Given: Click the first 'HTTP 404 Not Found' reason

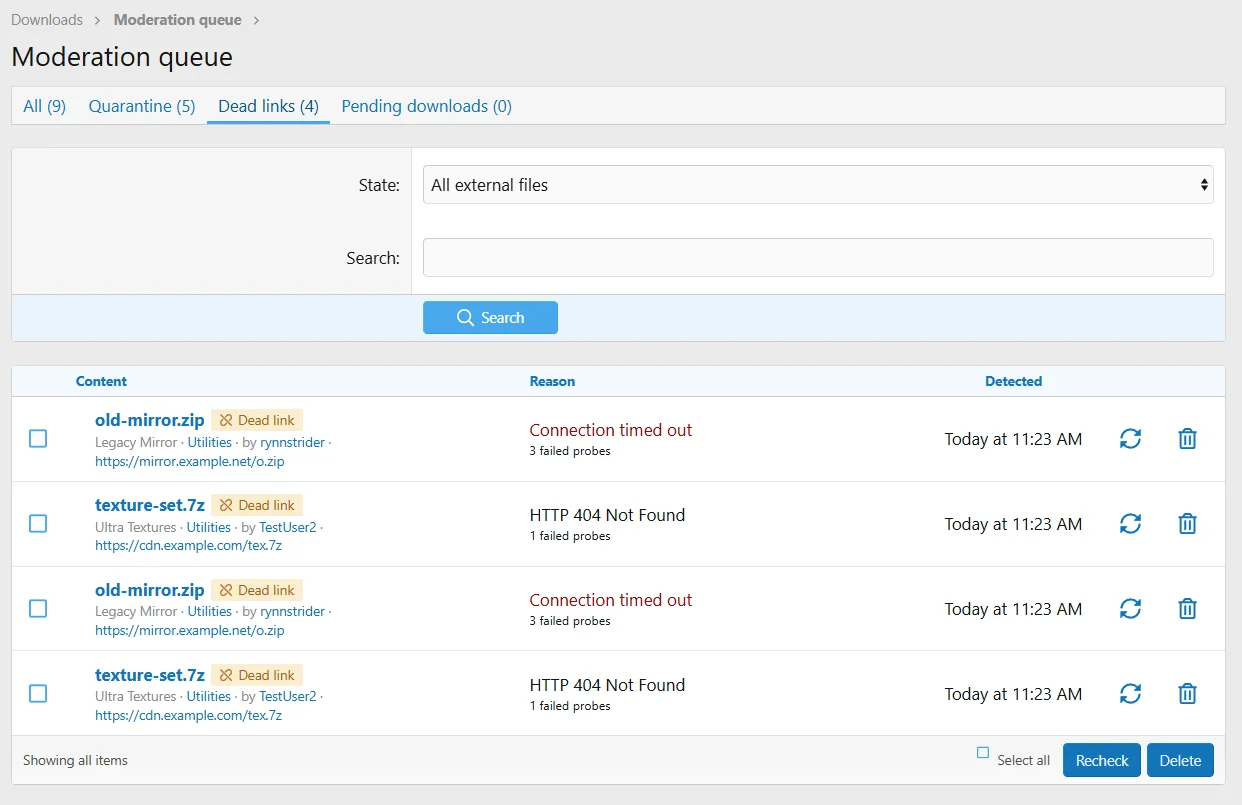Looking at the screenshot, I should [608, 515].
